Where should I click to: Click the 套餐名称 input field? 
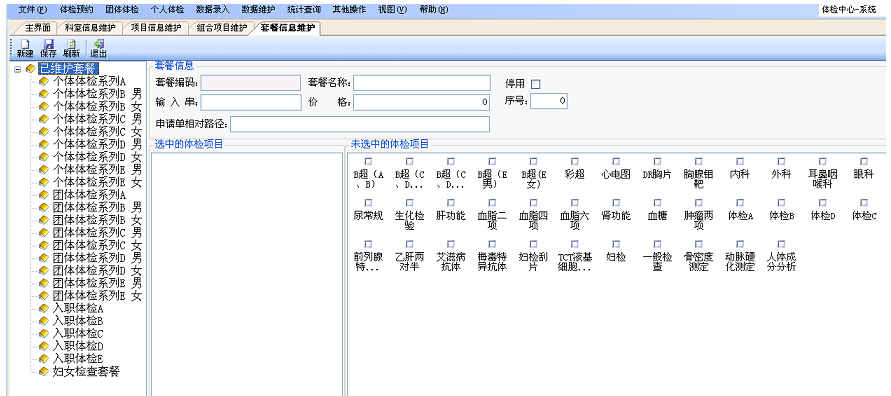click(422, 83)
